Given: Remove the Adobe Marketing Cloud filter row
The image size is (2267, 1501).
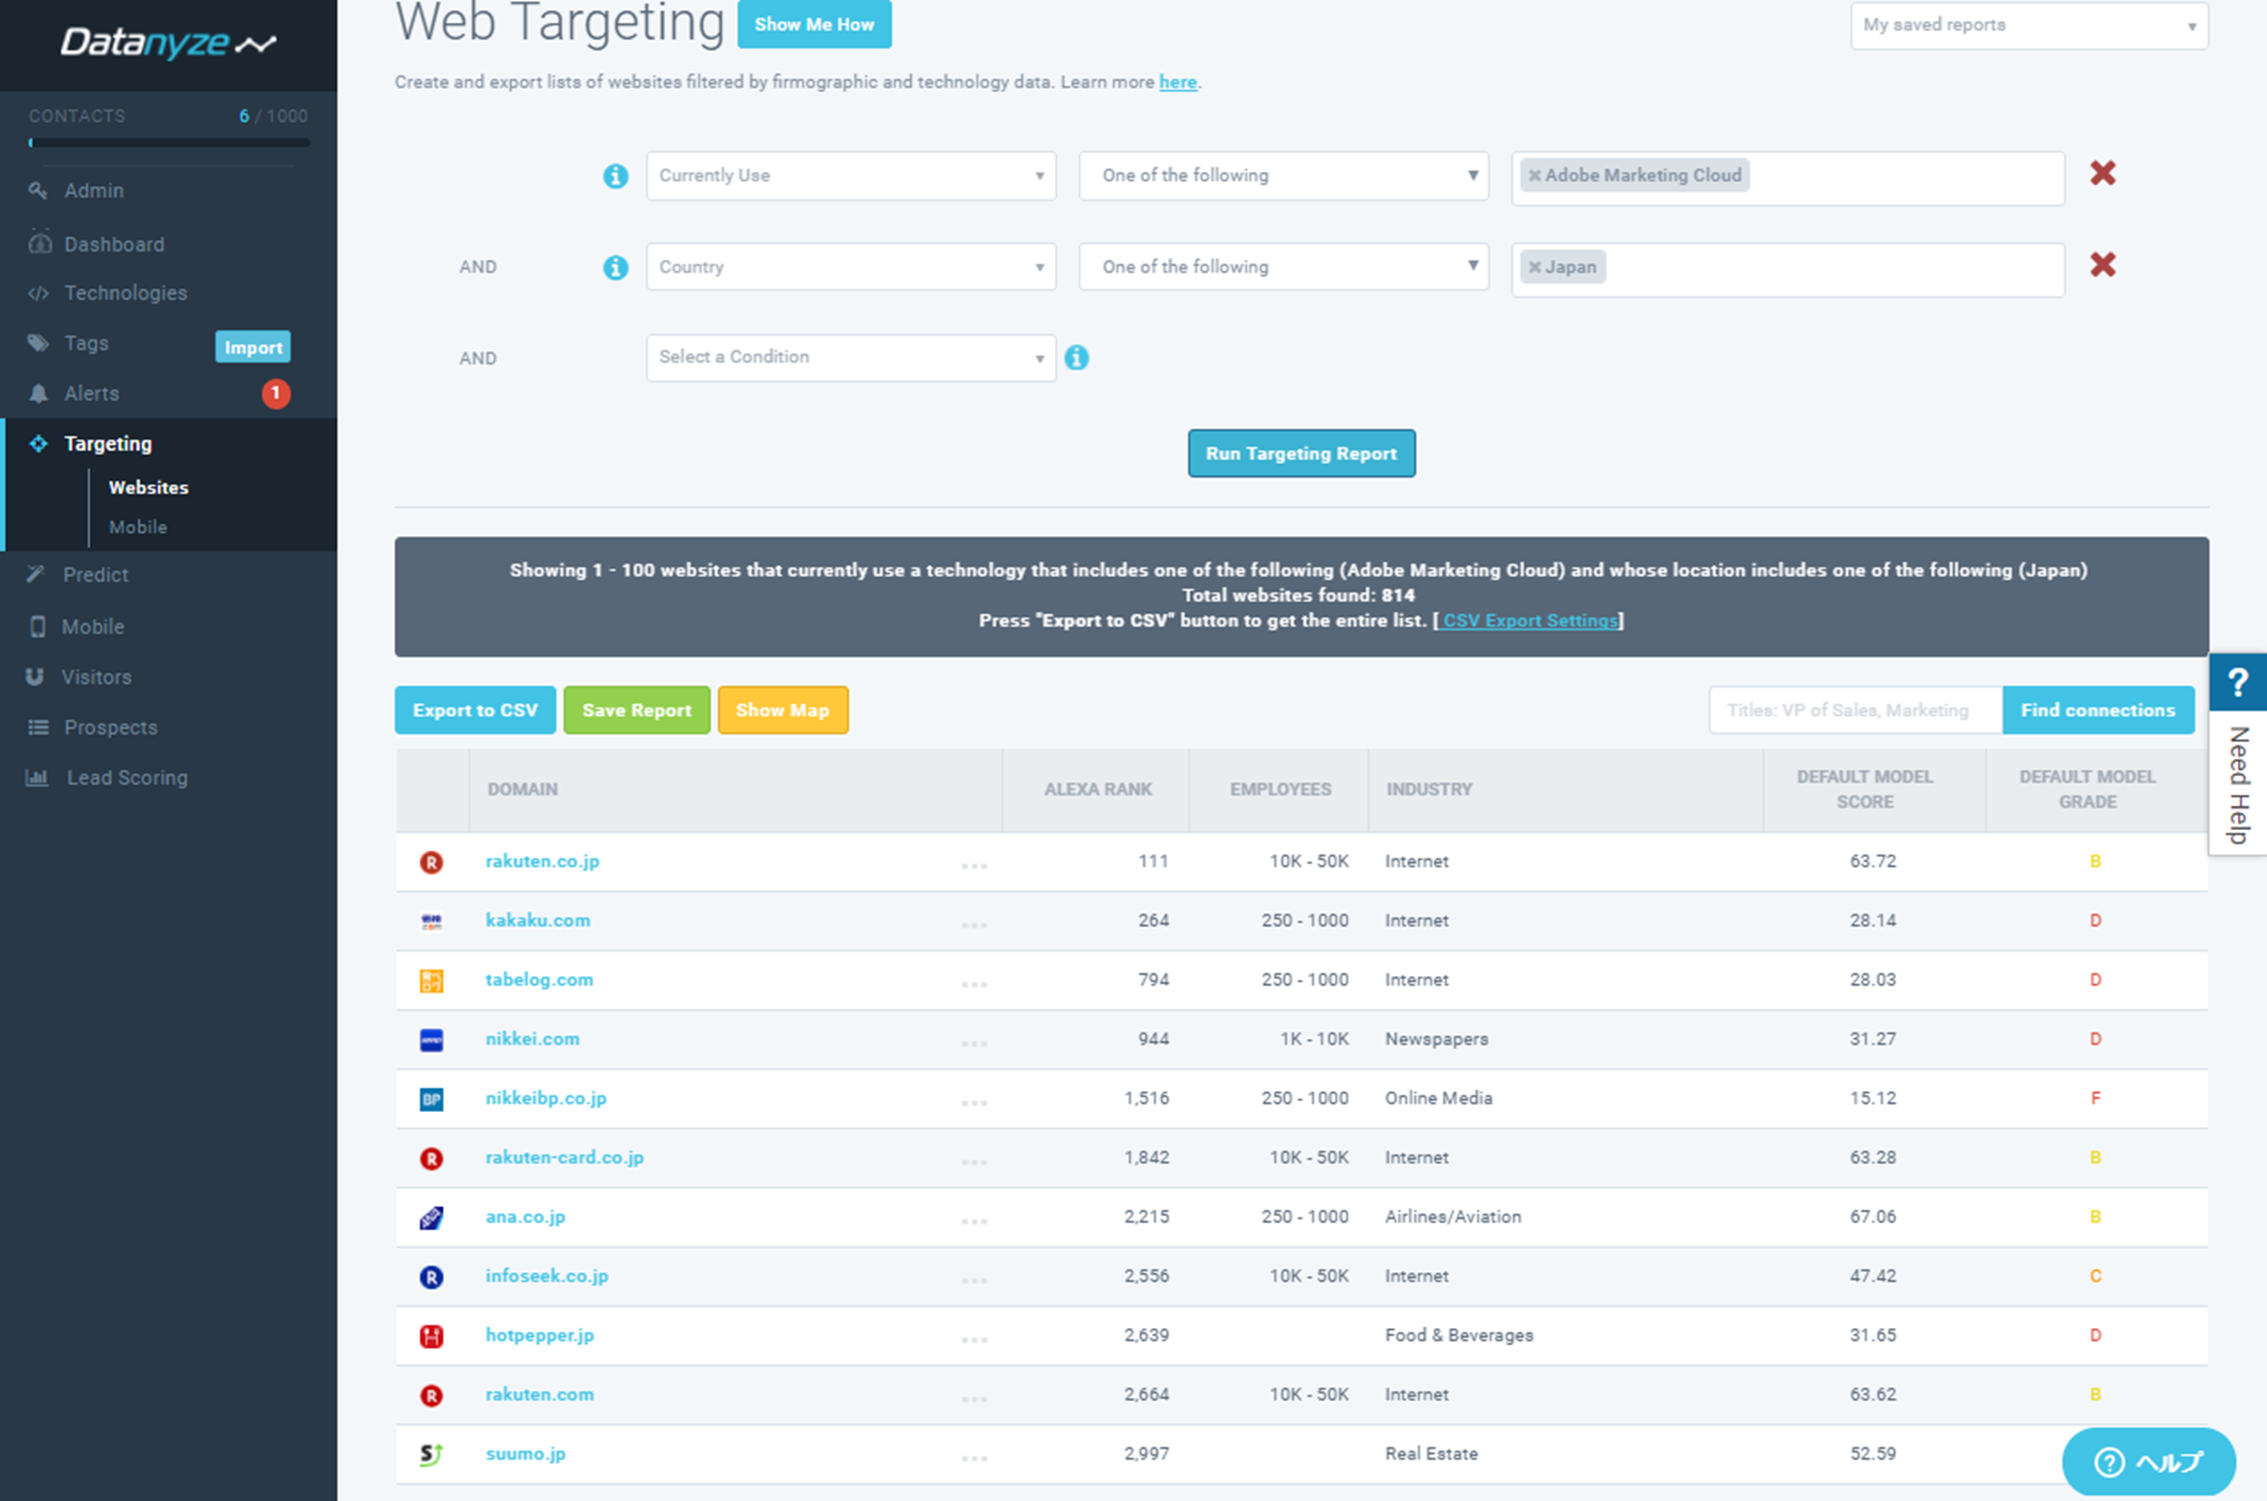Looking at the screenshot, I should (2102, 174).
